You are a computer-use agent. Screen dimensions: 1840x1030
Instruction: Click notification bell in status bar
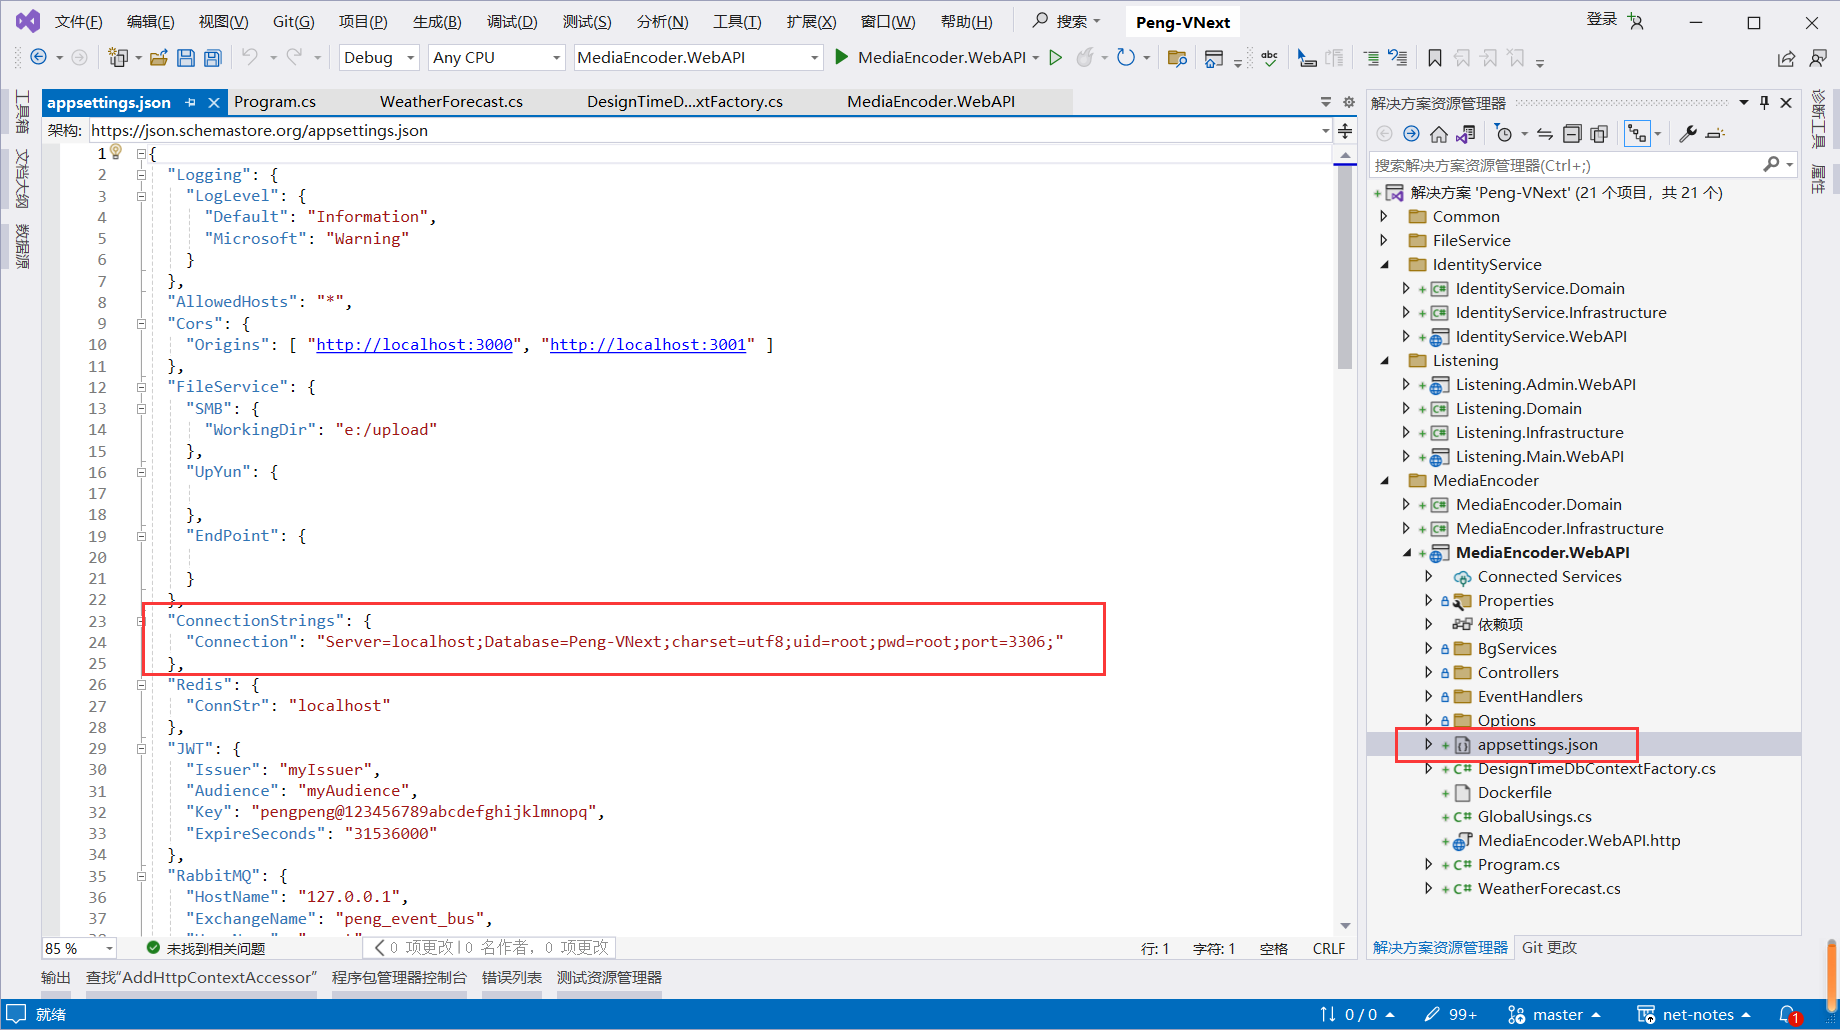(1788, 1014)
